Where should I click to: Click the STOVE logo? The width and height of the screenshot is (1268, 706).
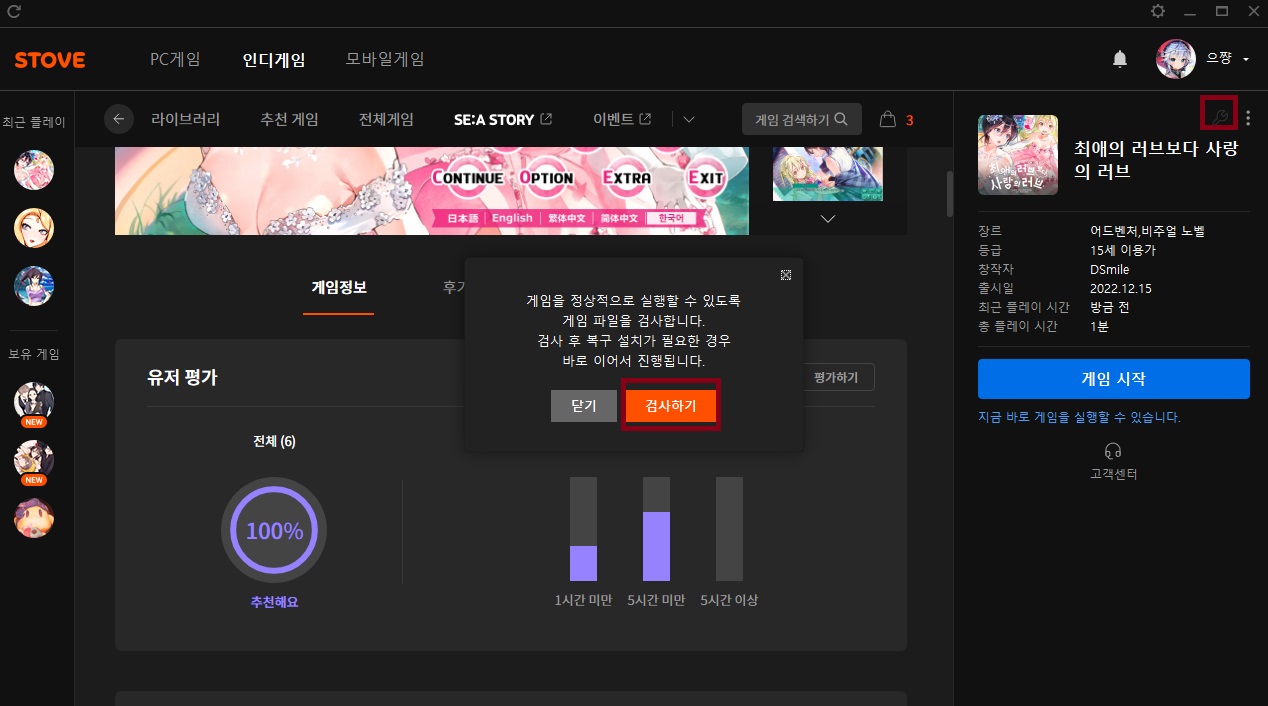49,60
